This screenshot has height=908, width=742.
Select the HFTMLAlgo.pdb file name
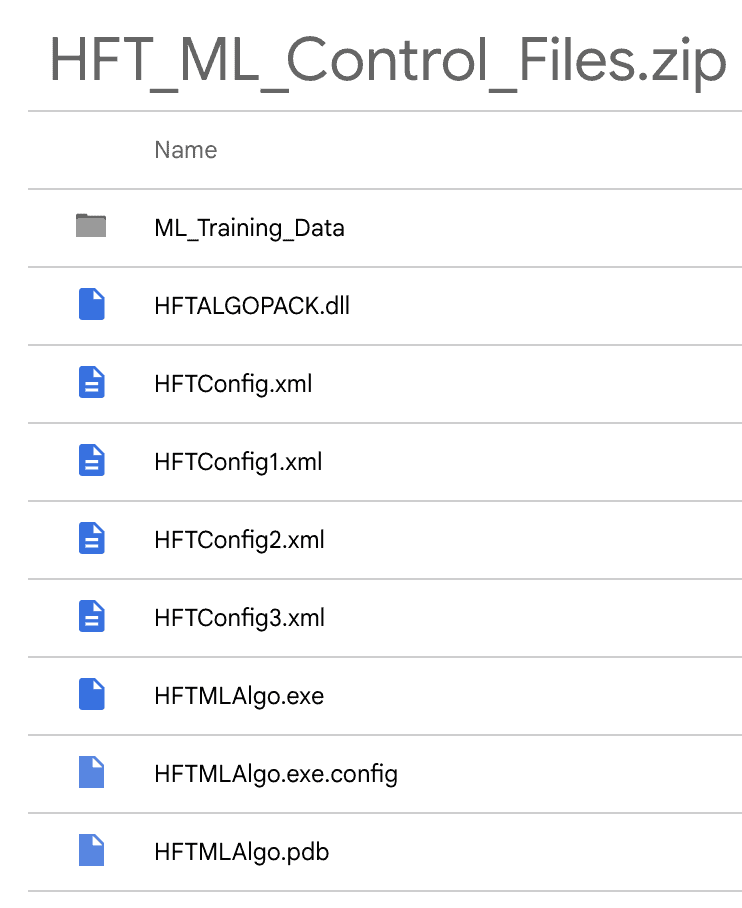click(x=241, y=852)
